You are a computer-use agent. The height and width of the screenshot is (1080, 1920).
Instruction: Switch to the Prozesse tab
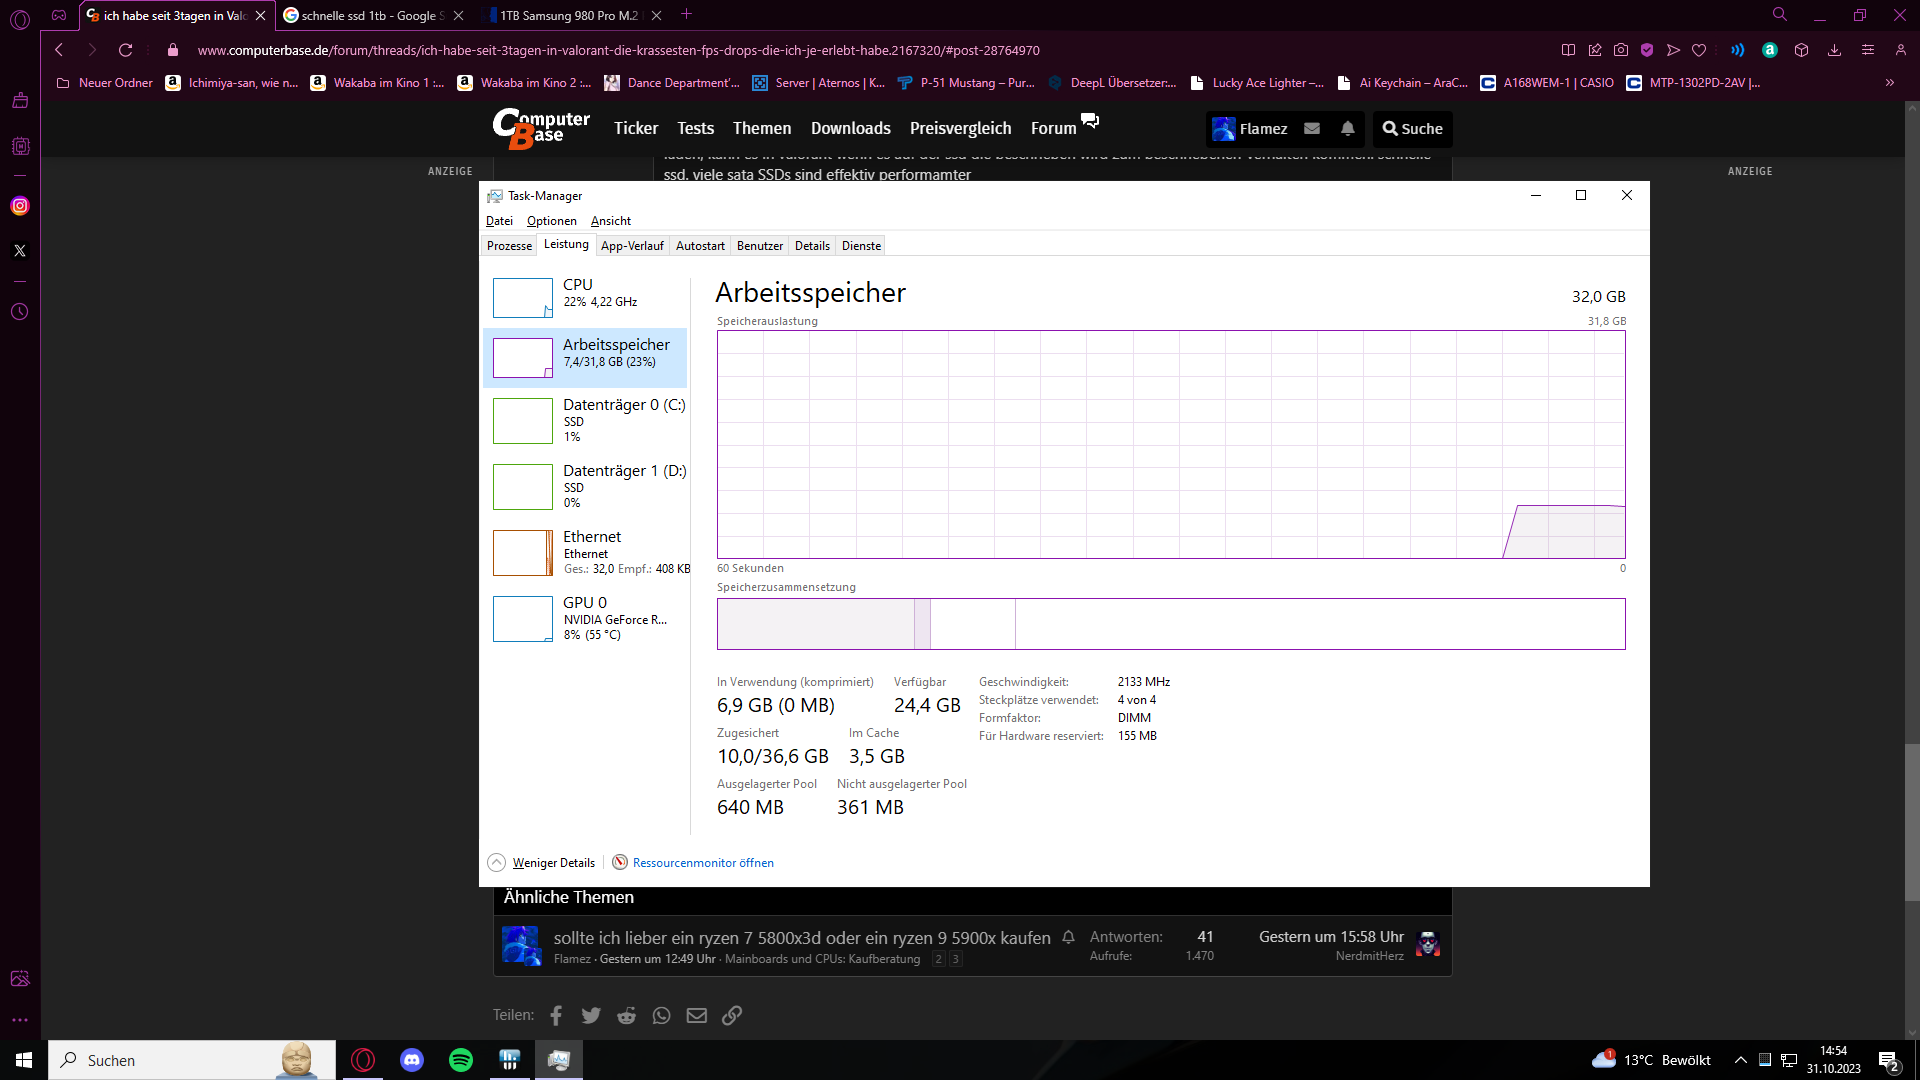(509, 246)
